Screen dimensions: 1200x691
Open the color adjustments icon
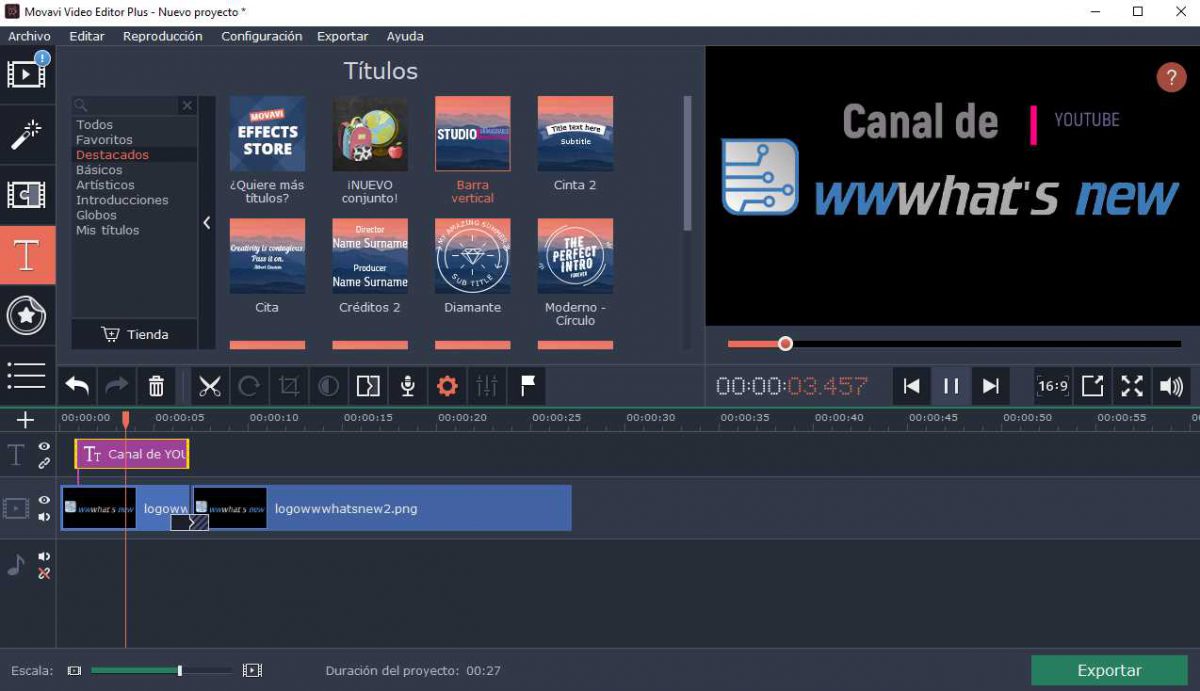pyautogui.click(x=328, y=385)
